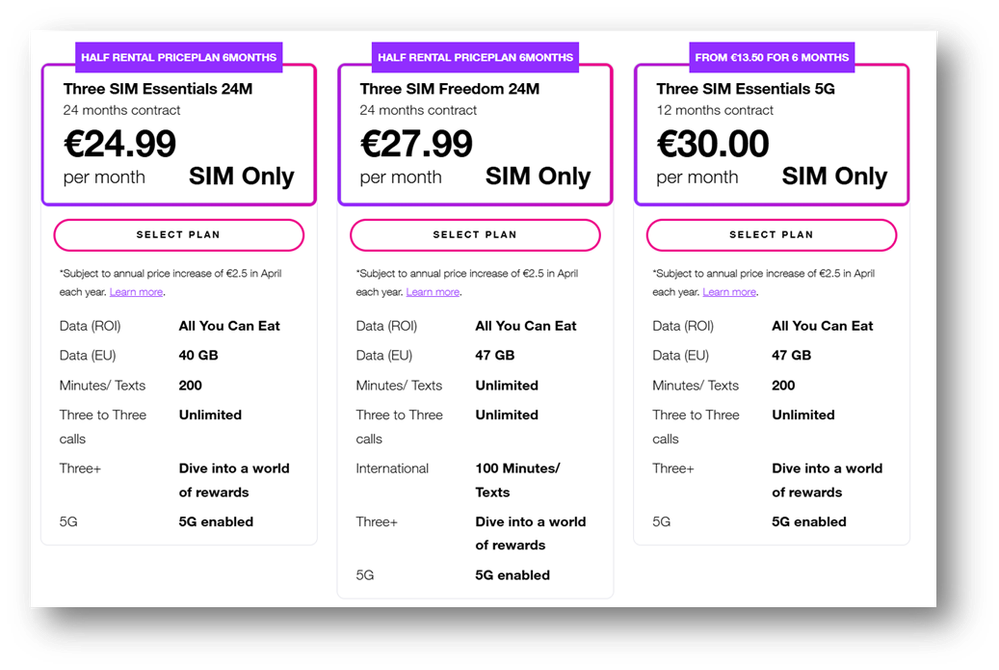Click the €27.99 price
This screenshot has width=999, height=670.
click(x=416, y=143)
